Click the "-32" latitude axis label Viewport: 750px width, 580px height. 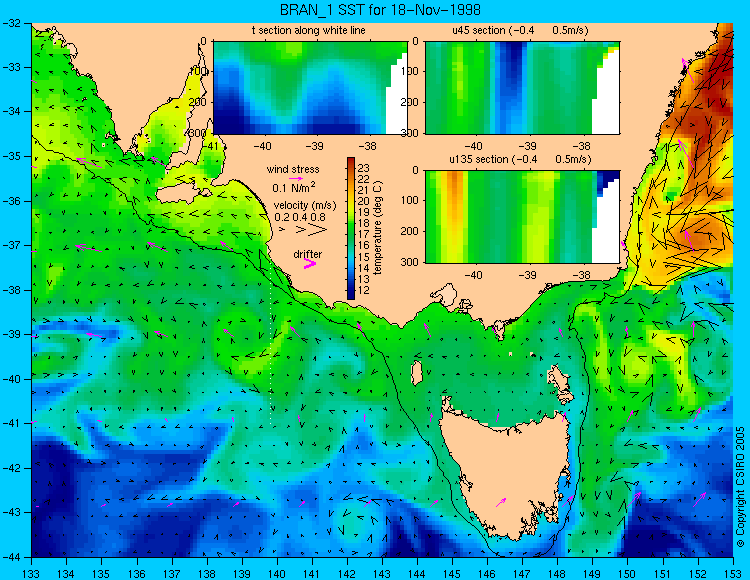pos(11,23)
